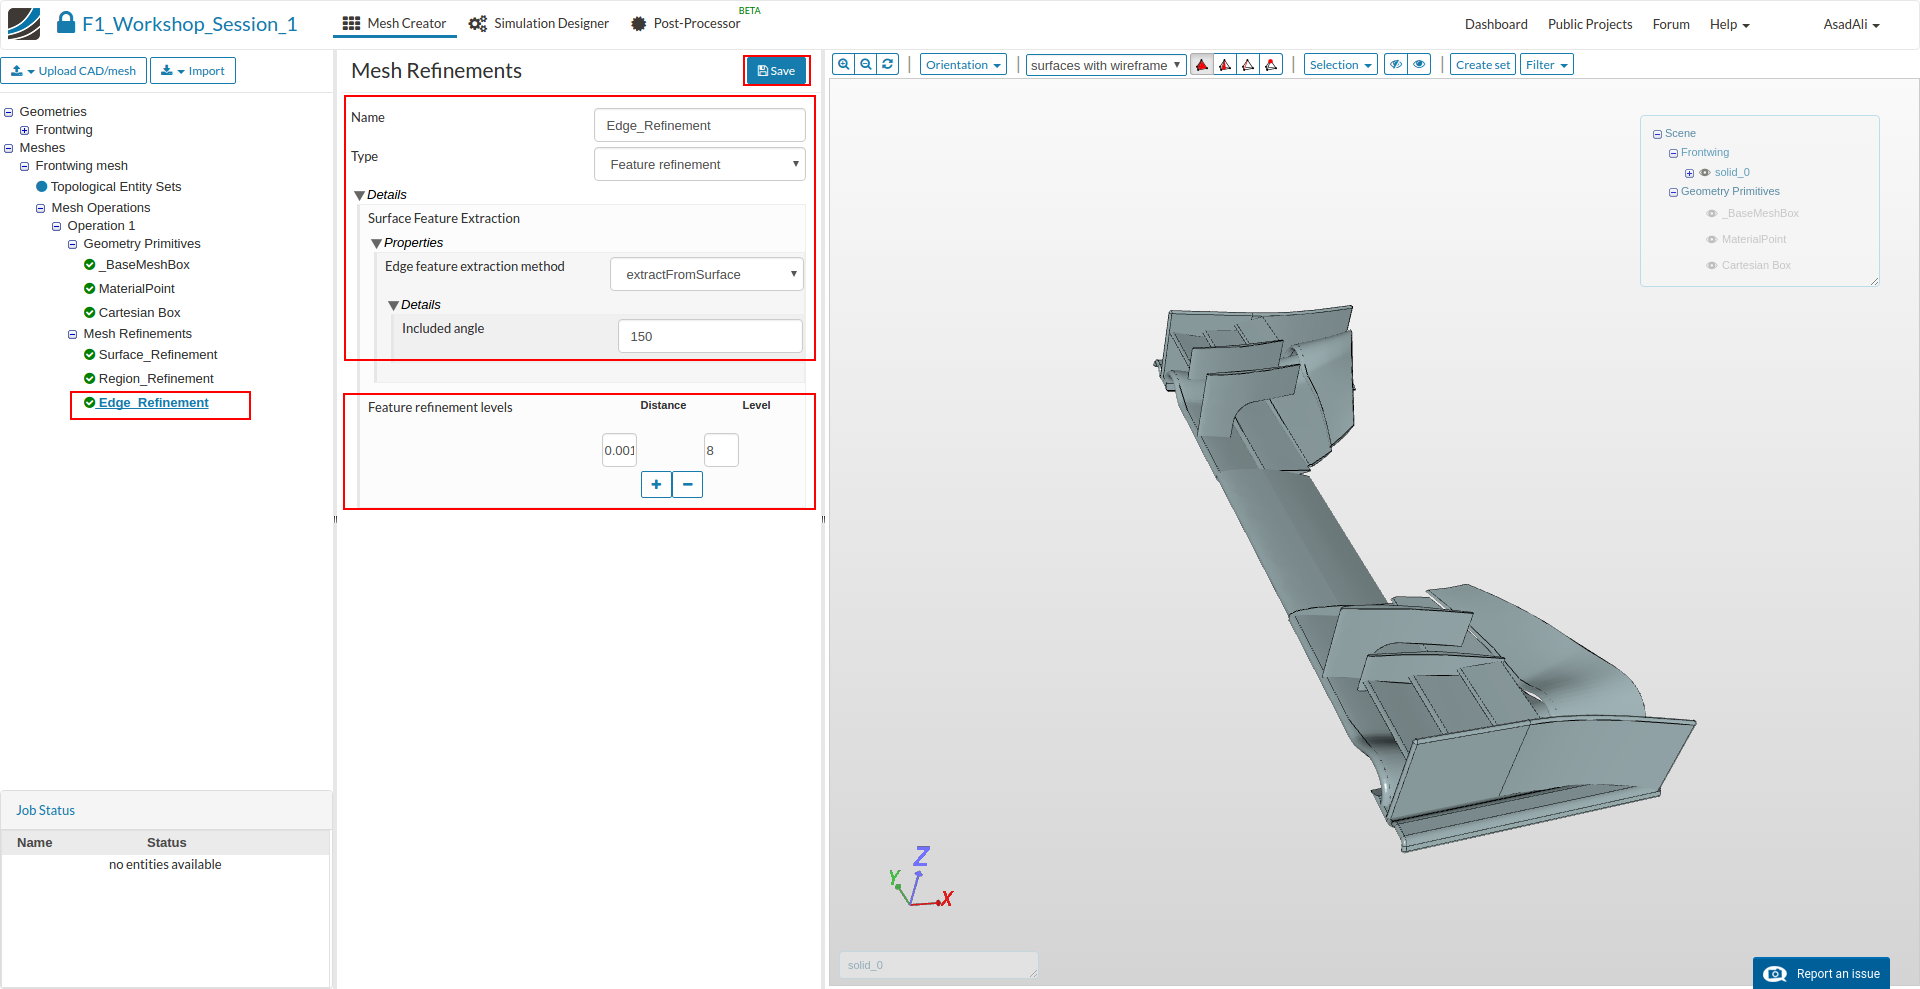Screen dimensions: 1920x989
Task: Remove a feature refinement level row
Action: 688,485
